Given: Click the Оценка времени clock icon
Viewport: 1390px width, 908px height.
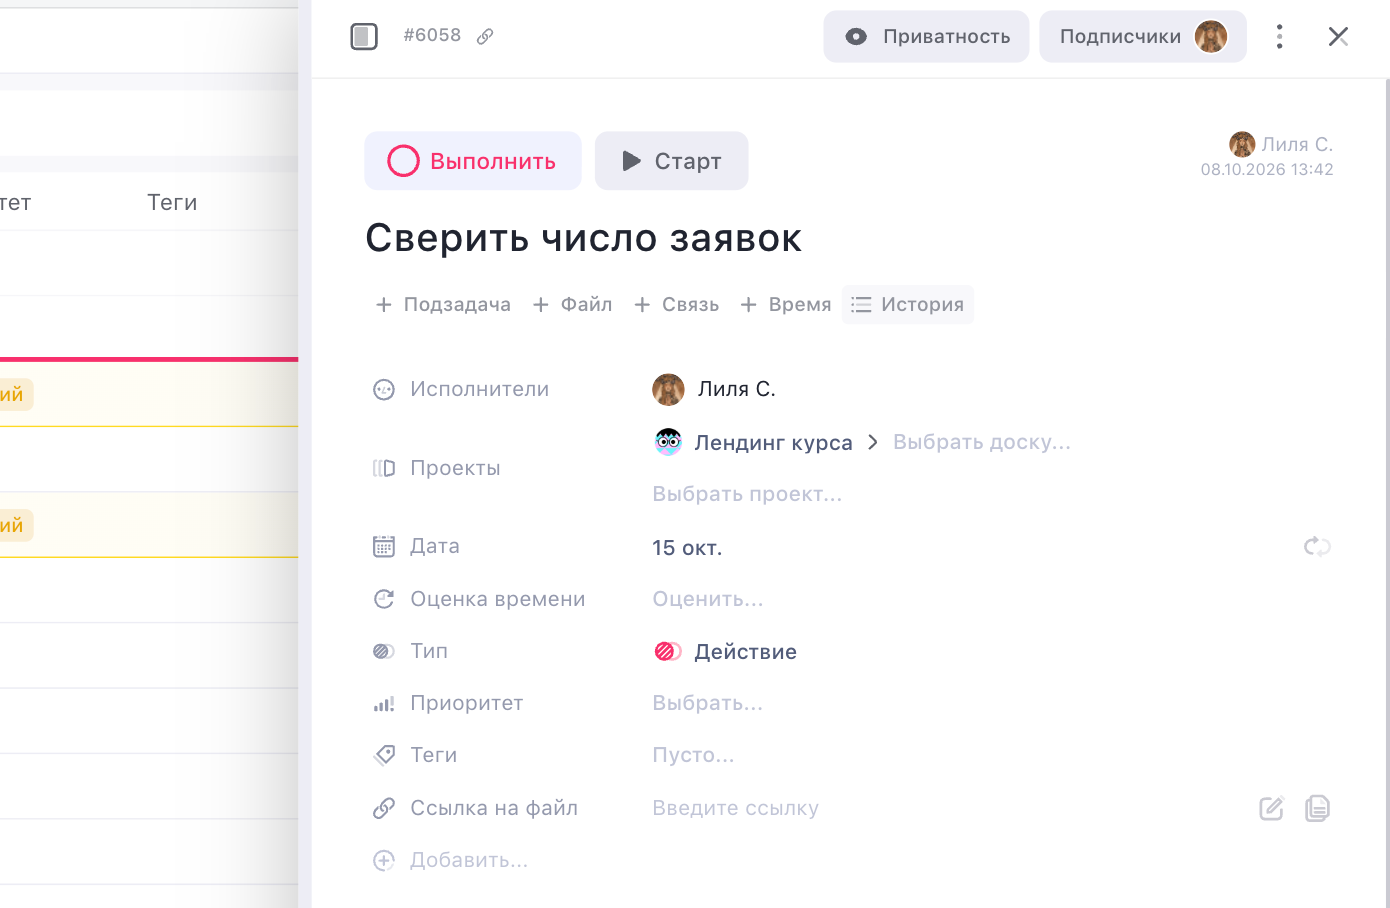Looking at the screenshot, I should (384, 599).
